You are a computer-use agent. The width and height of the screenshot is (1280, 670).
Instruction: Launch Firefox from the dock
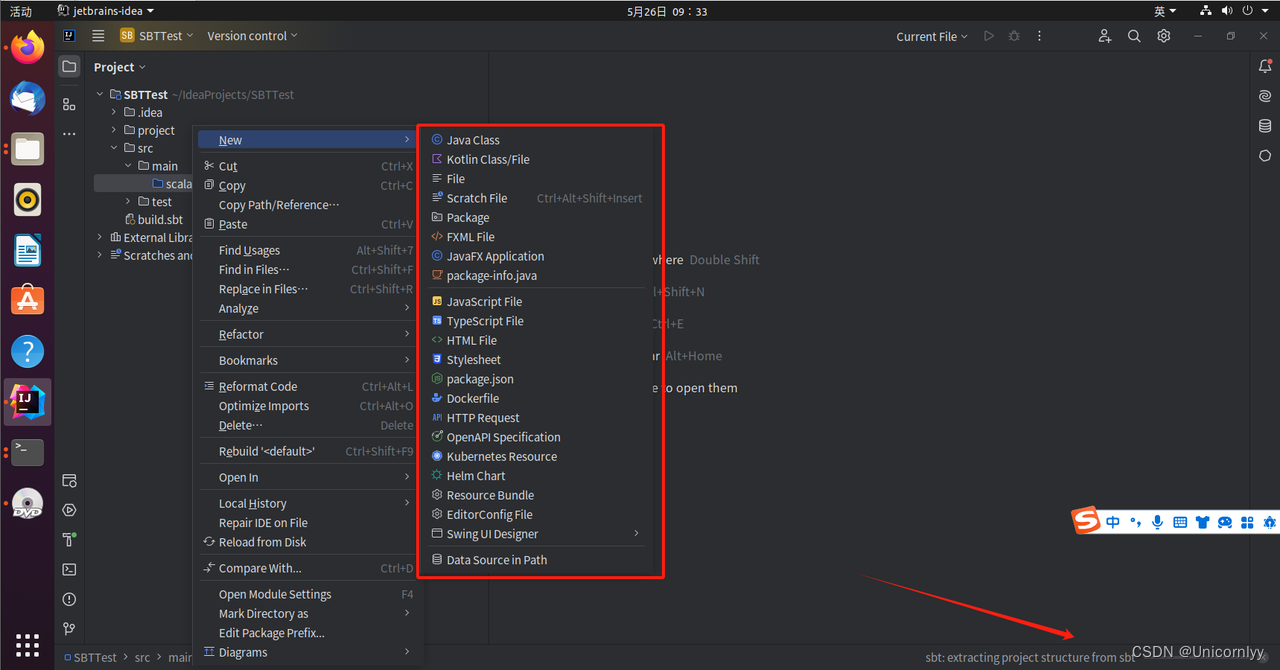click(28, 47)
